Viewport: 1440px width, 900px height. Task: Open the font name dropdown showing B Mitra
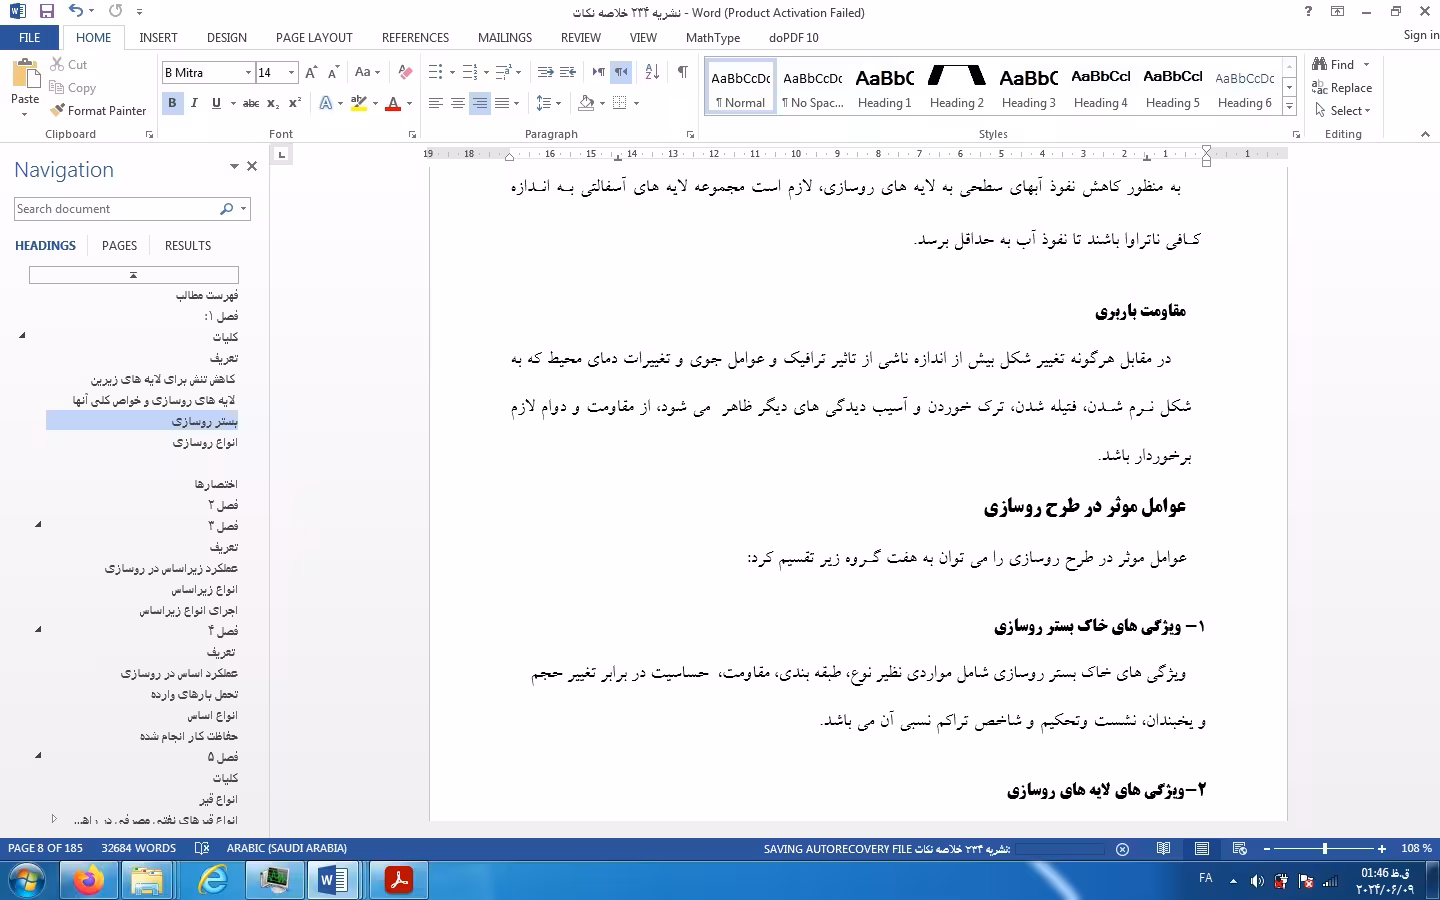[248, 72]
